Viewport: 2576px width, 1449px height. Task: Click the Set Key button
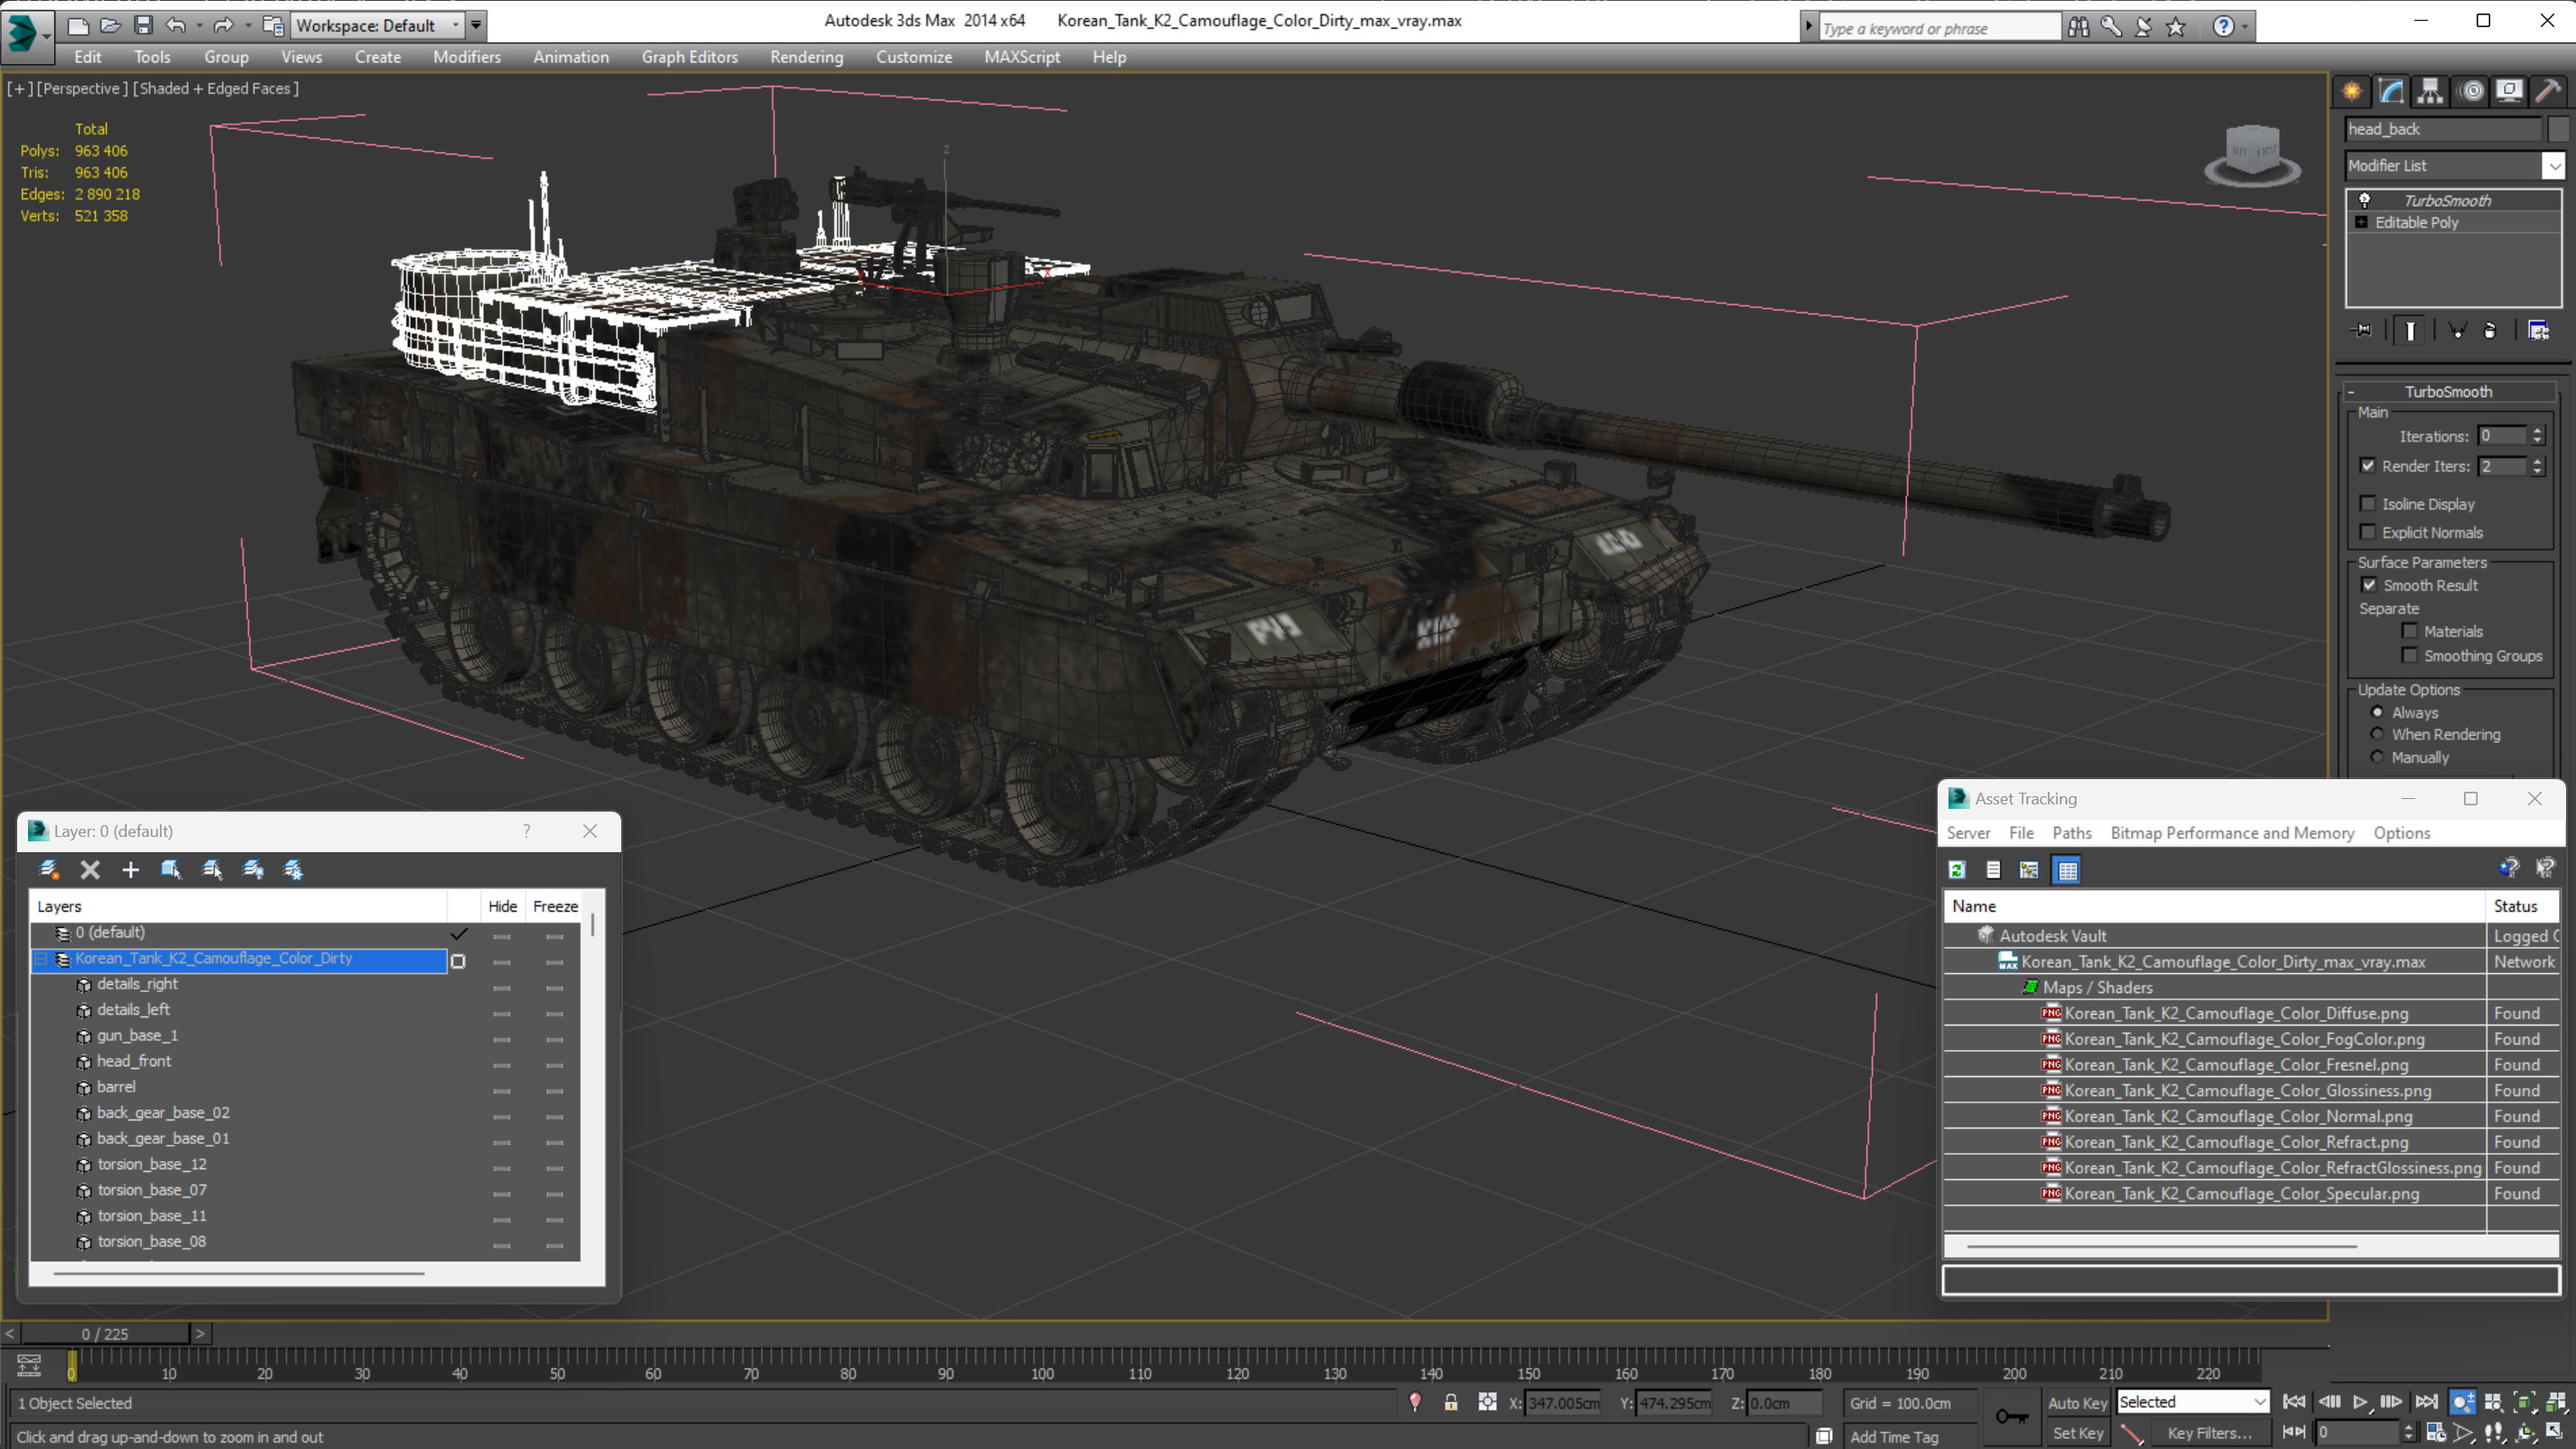(2077, 1433)
